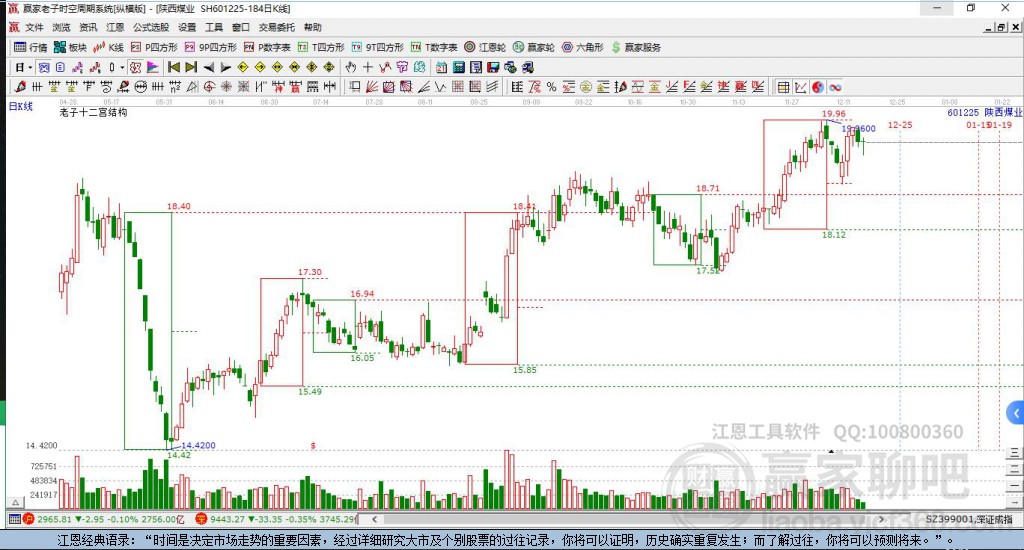Launch the 赢家轮 wheel tool
1024x550 pixels.
(534, 47)
